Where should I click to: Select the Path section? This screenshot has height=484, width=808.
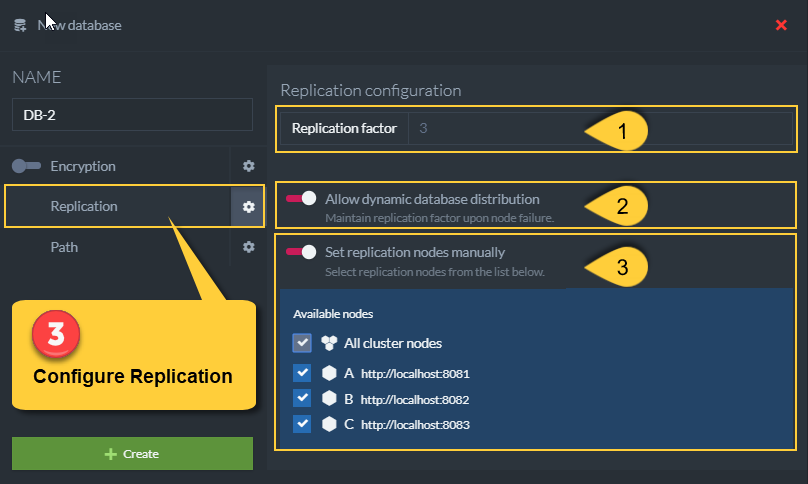pos(64,247)
